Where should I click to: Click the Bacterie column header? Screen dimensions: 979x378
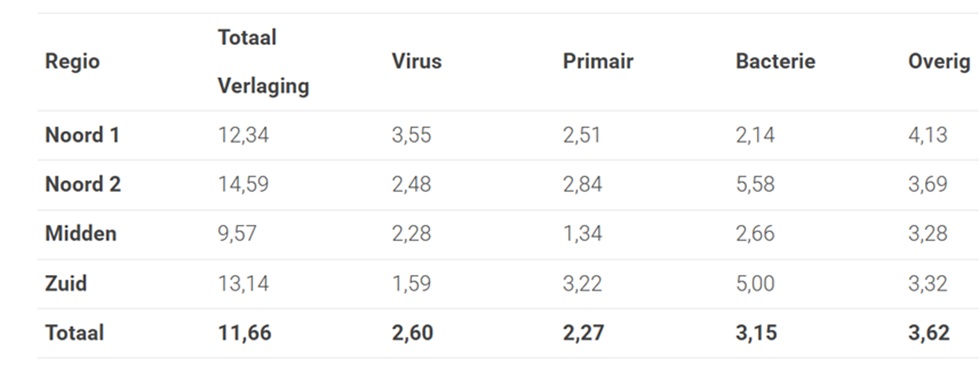coord(775,61)
